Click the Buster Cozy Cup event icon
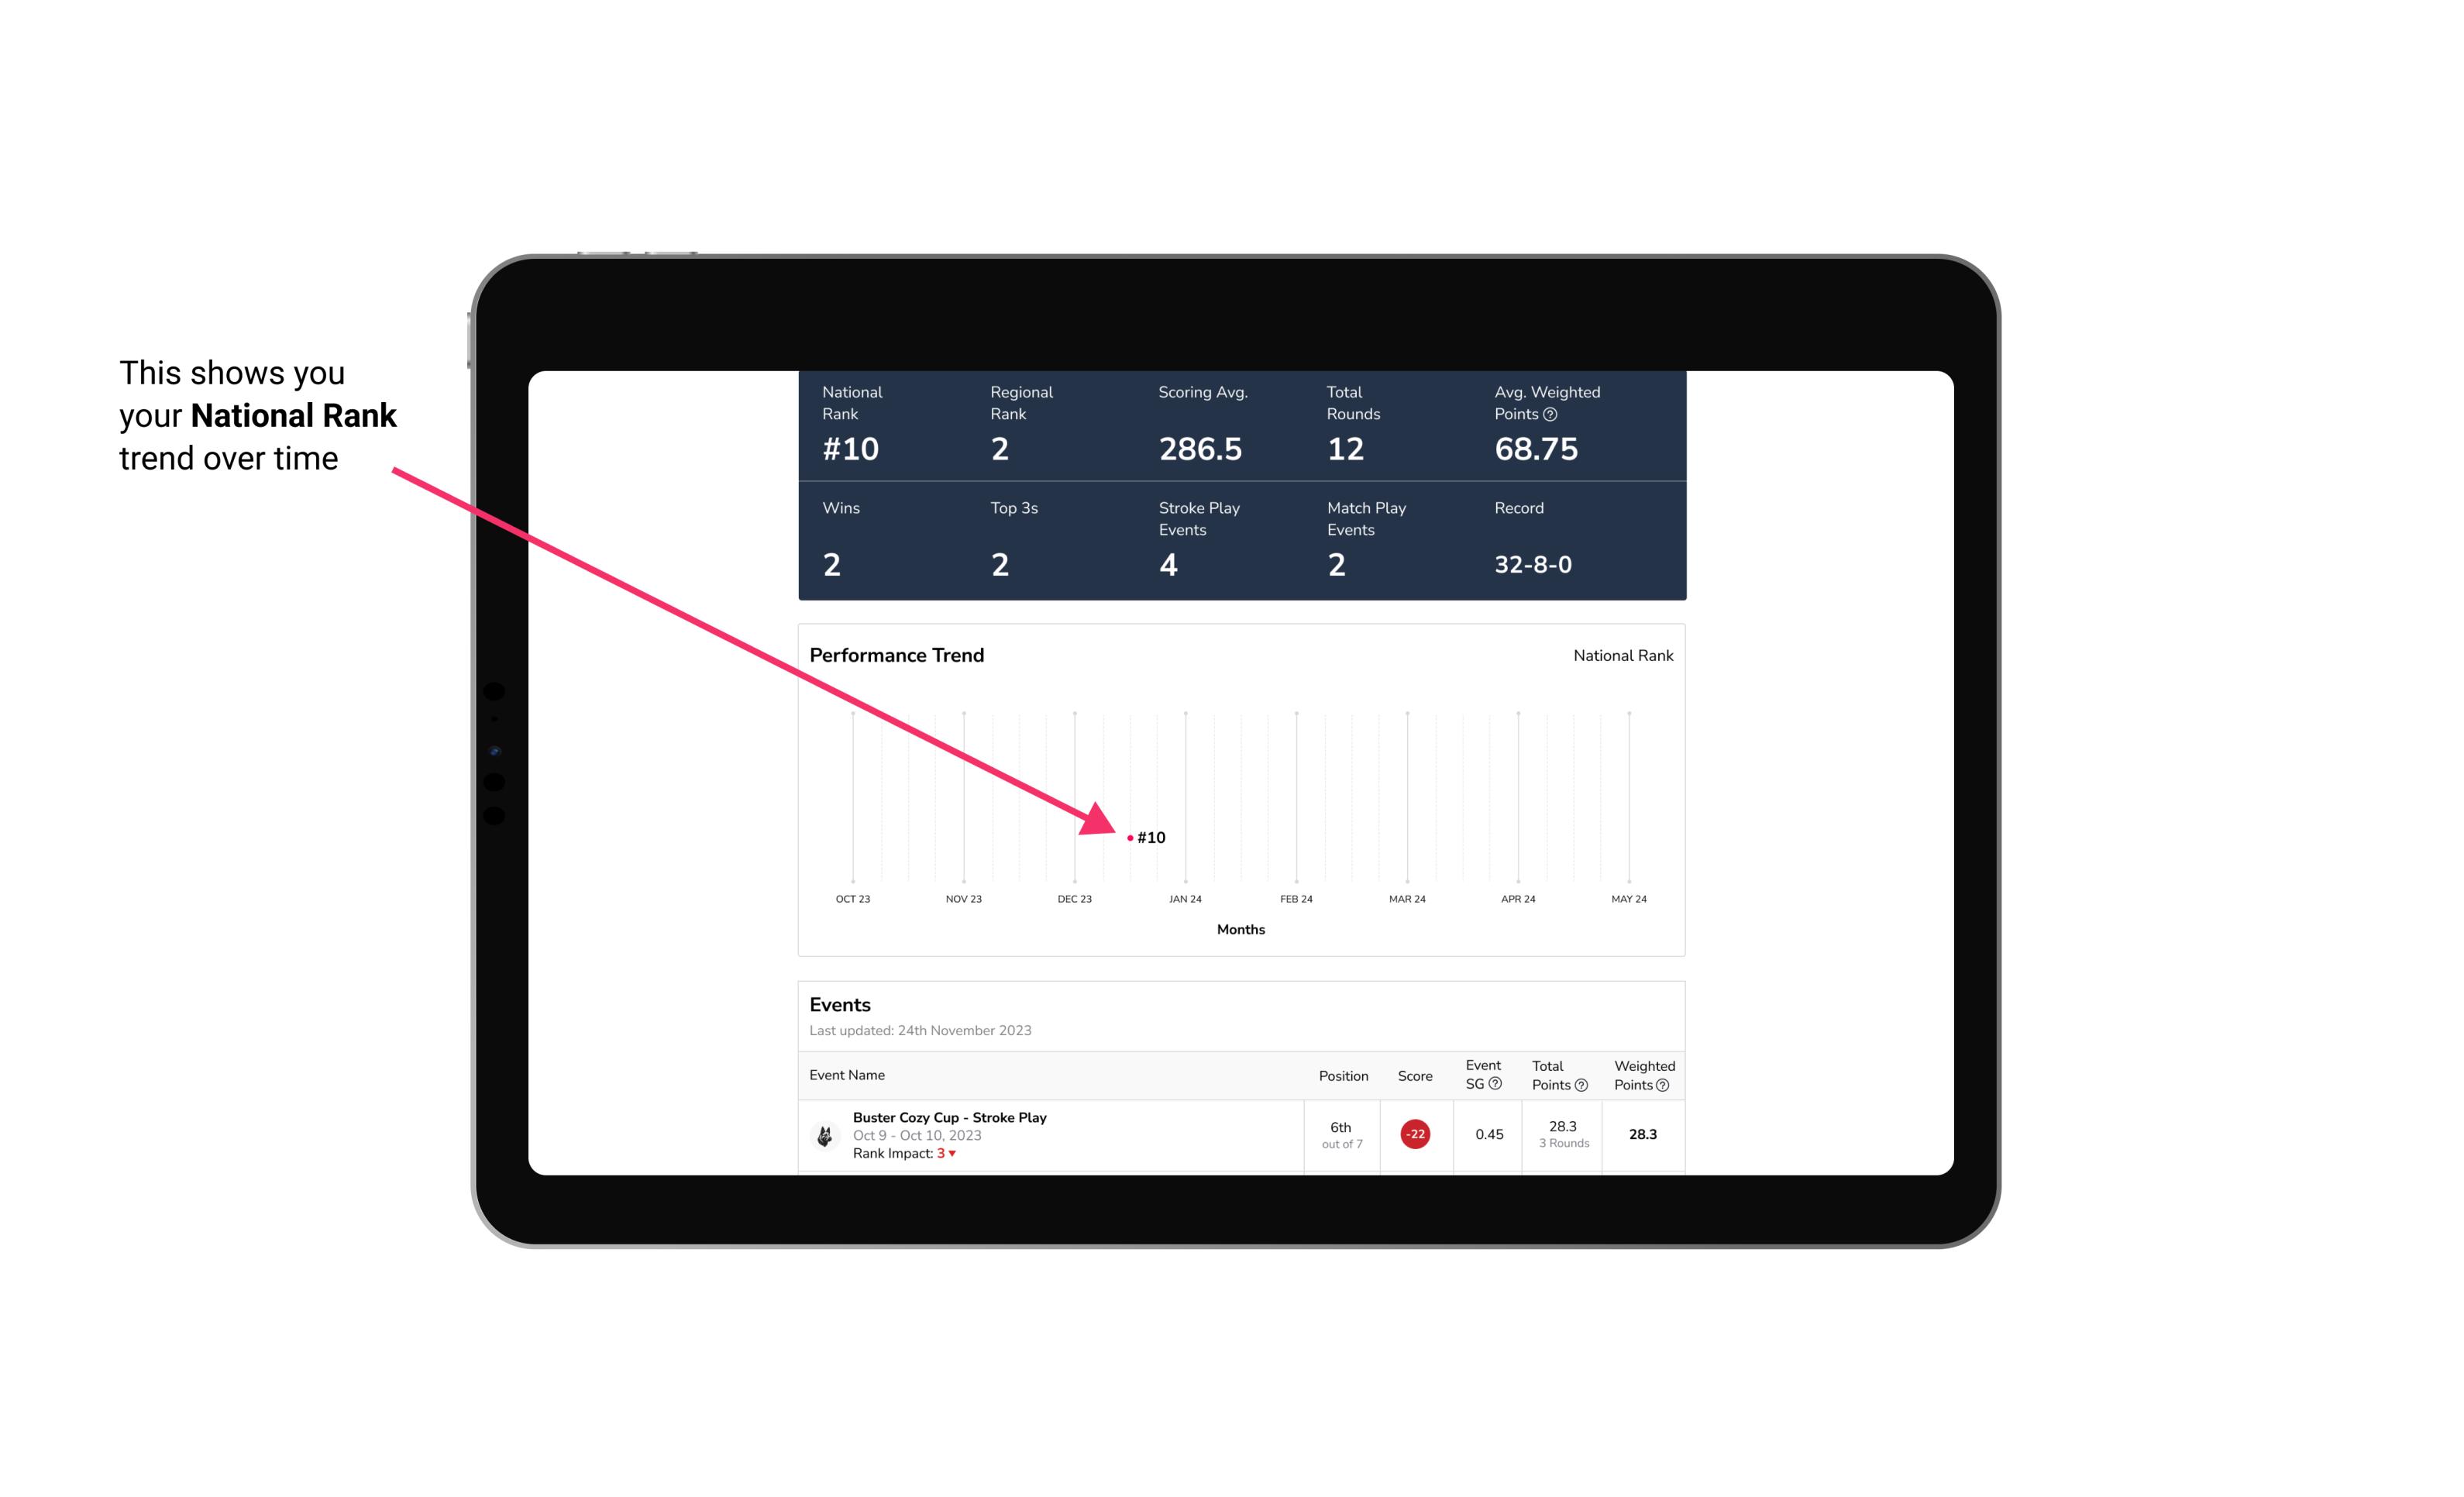This screenshot has height=1497, width=2464. point(825,1133)
